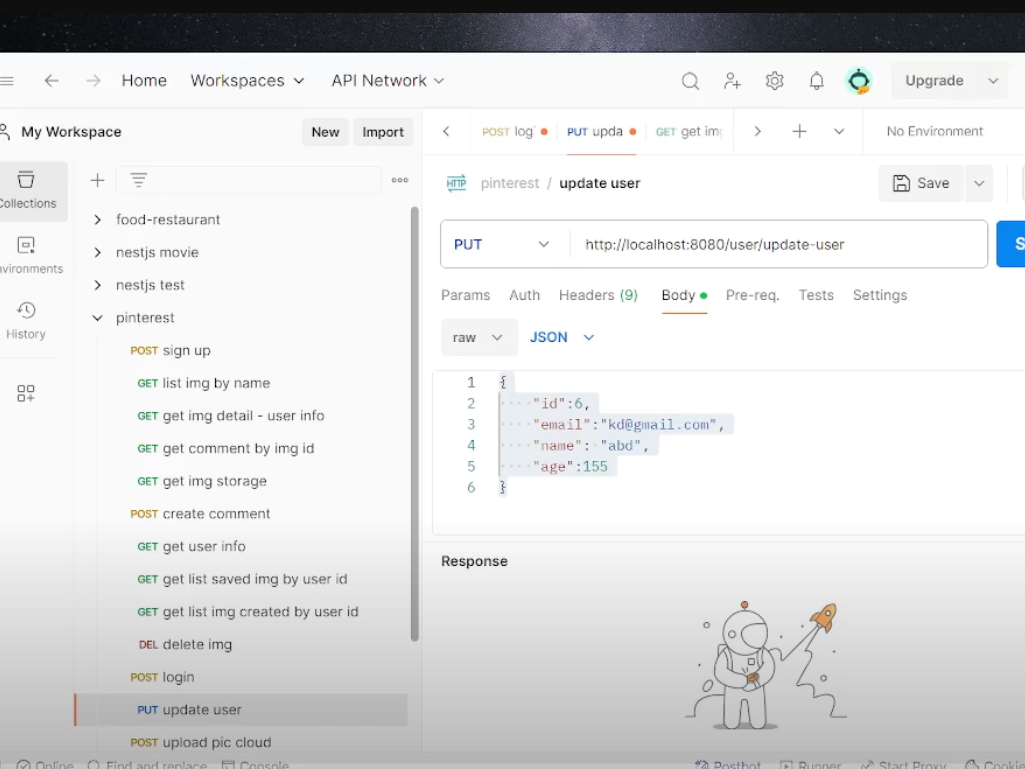Switch to the Headers (9) tab
The image size is (1025, 769).
598,295
